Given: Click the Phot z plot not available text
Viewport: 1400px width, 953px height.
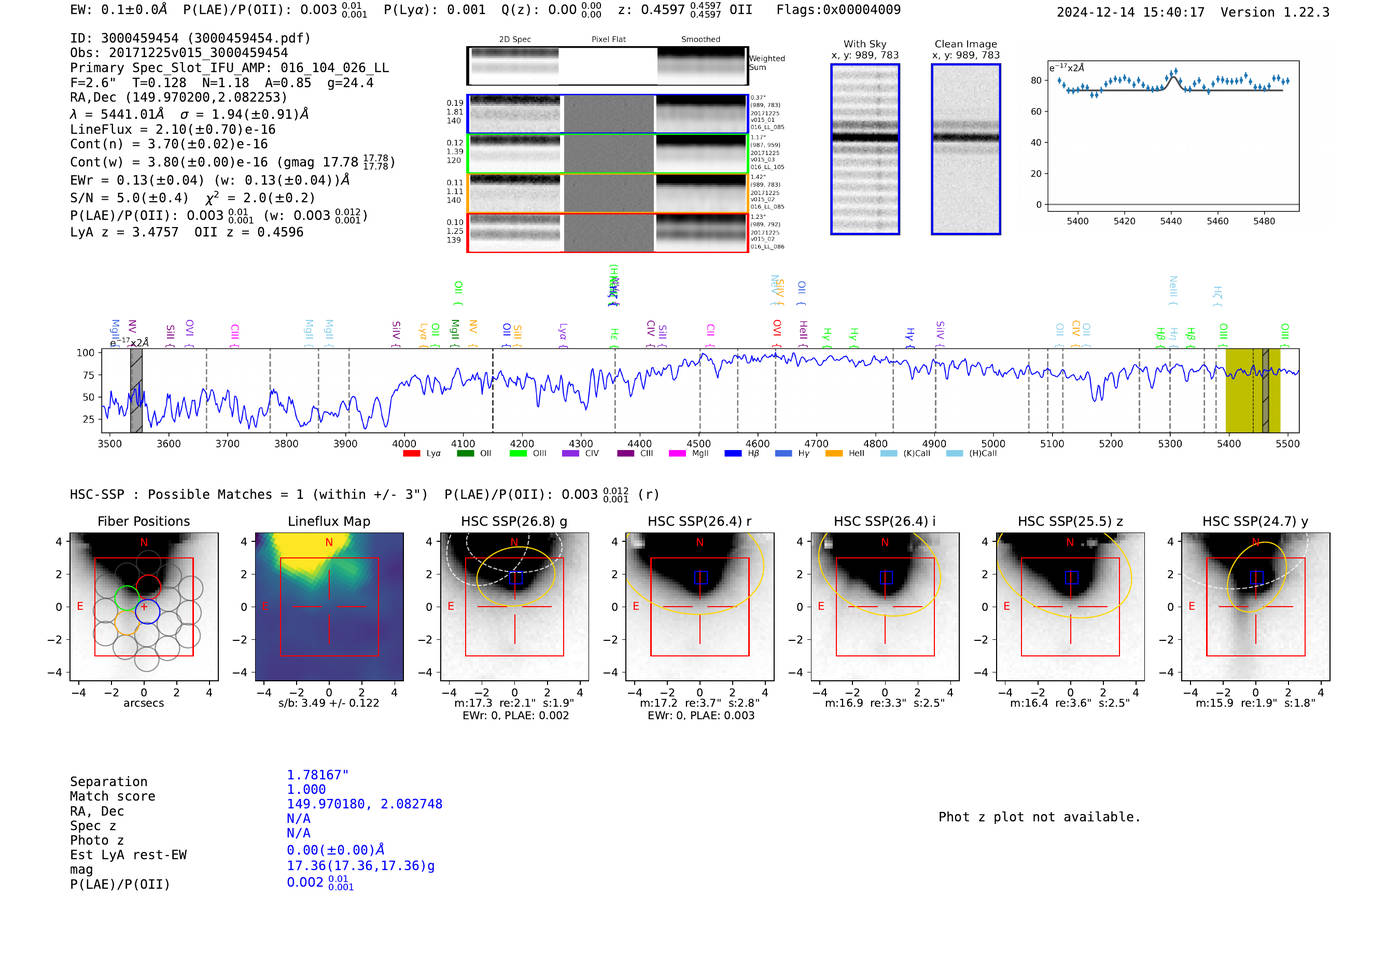Looking at the screenshot, I should 1039,817.
